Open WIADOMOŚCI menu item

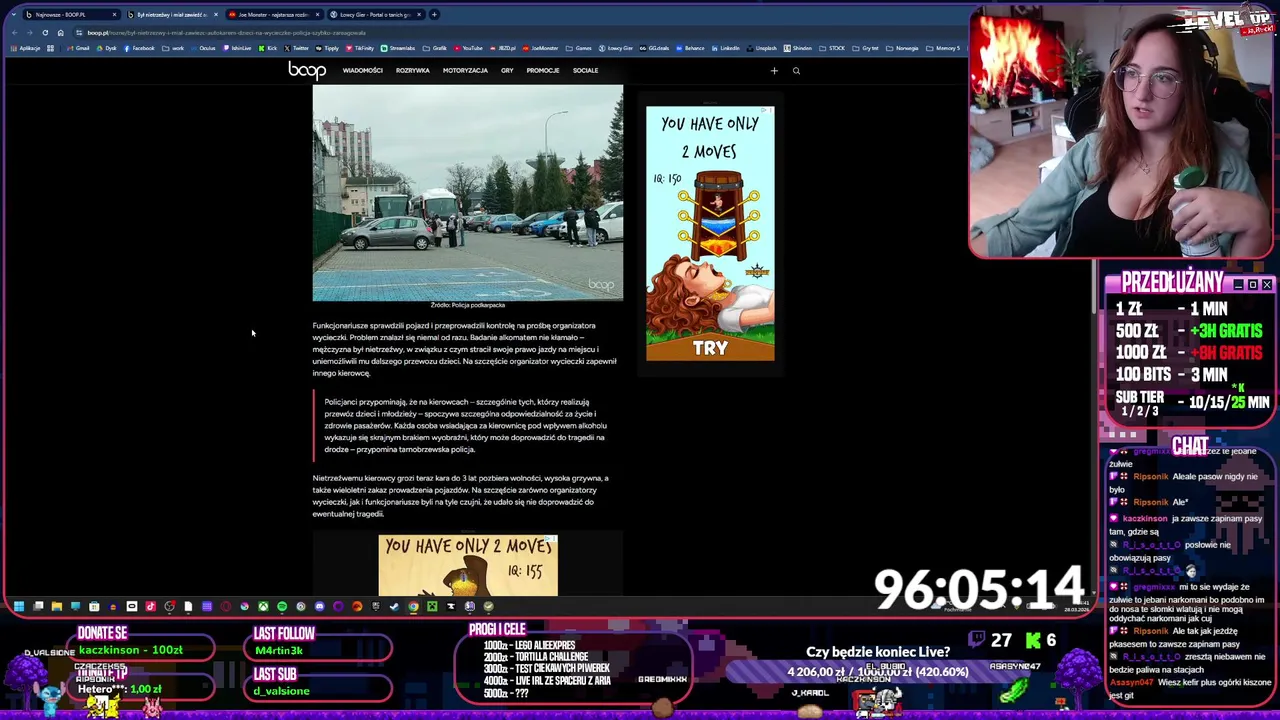(x=362, y=71)
